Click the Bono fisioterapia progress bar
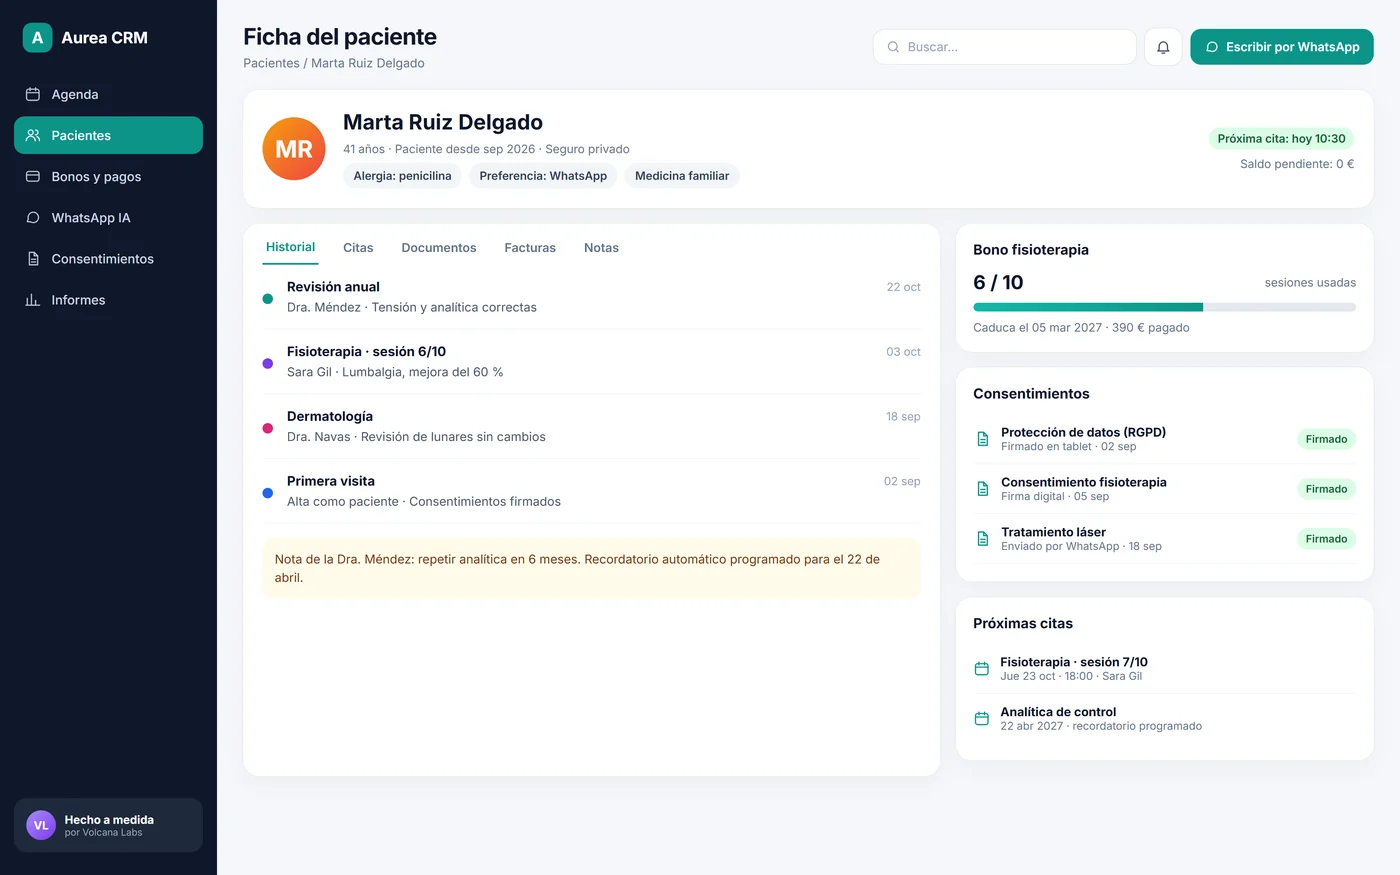 pyautogui.click(x=1164, y=307)
